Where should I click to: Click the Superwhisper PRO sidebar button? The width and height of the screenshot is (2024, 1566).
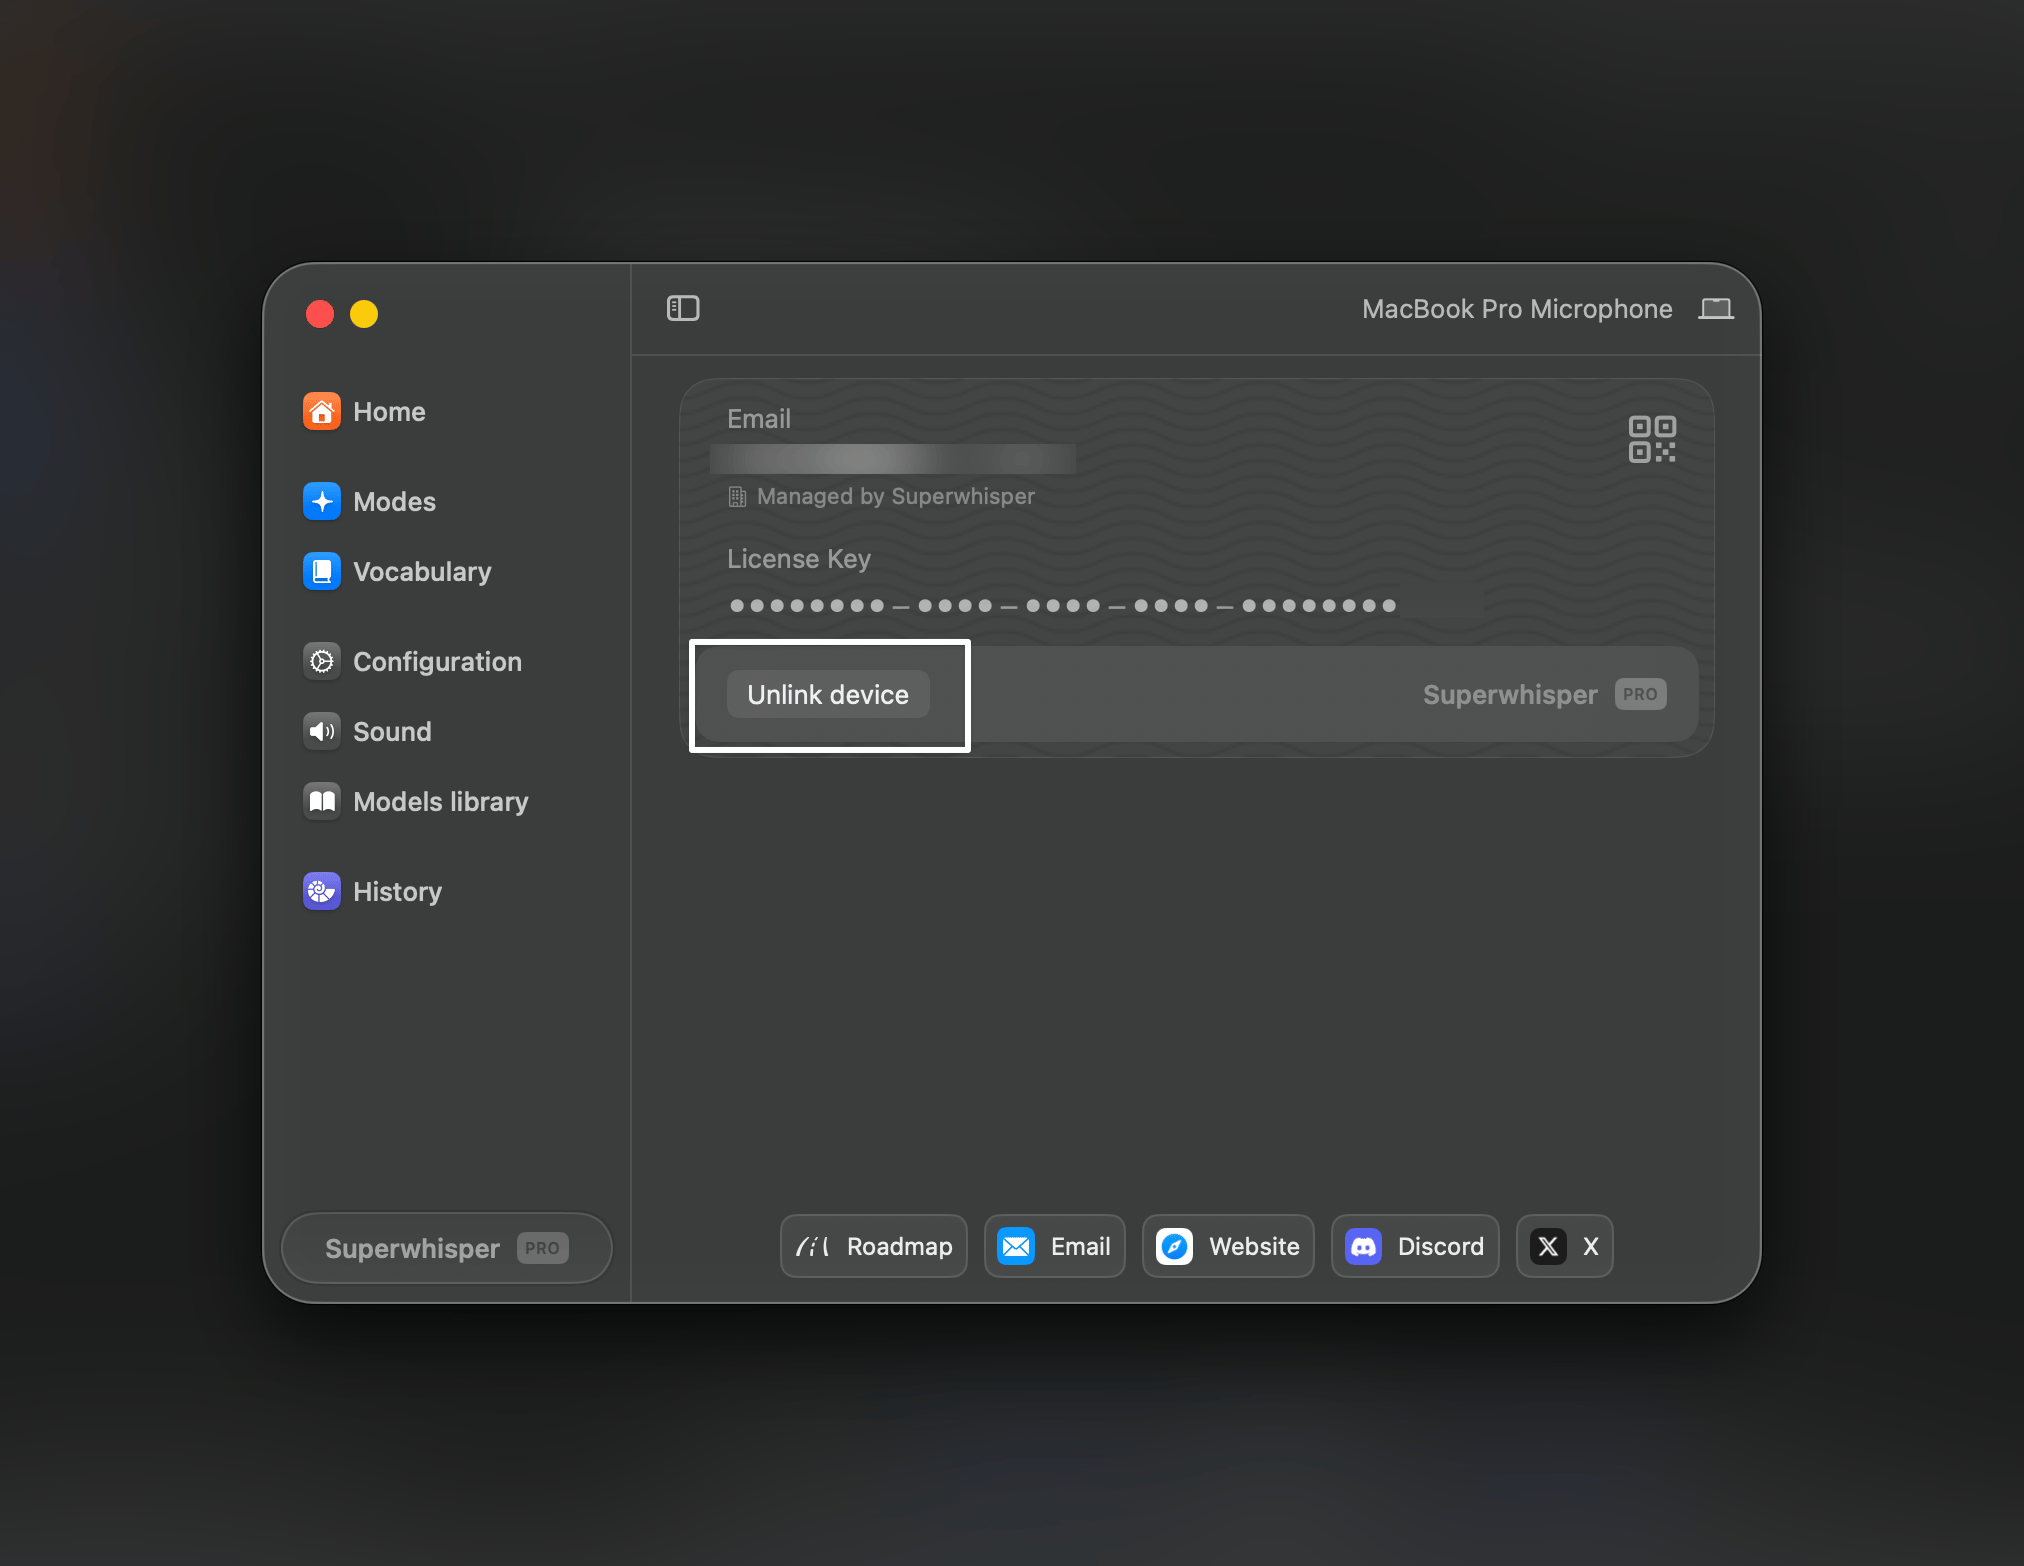[x=447, y=1248]
